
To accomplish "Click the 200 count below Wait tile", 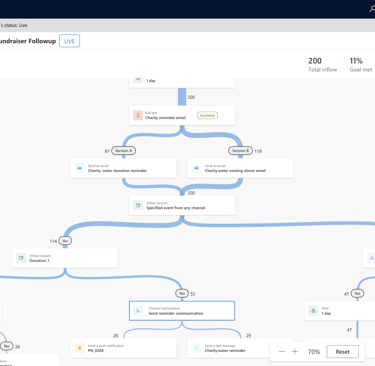I will pos(191,97).
